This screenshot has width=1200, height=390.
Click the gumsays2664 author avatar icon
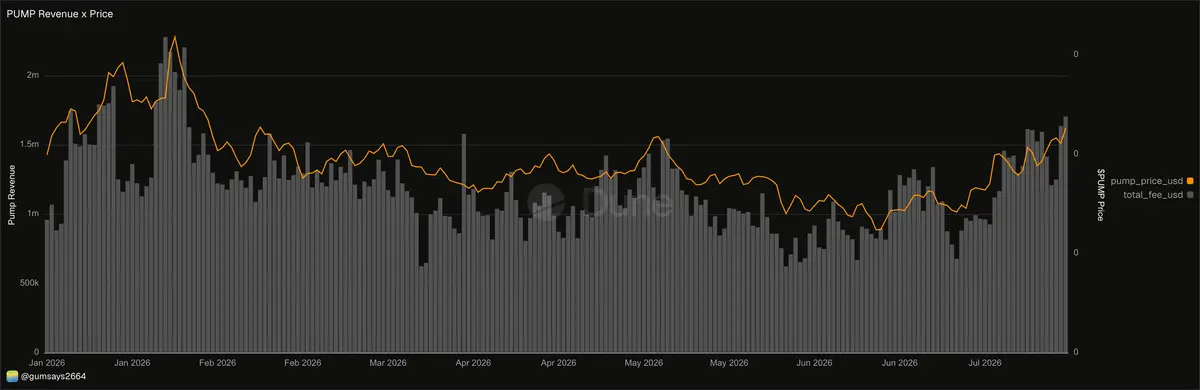[x=12, y=376]
